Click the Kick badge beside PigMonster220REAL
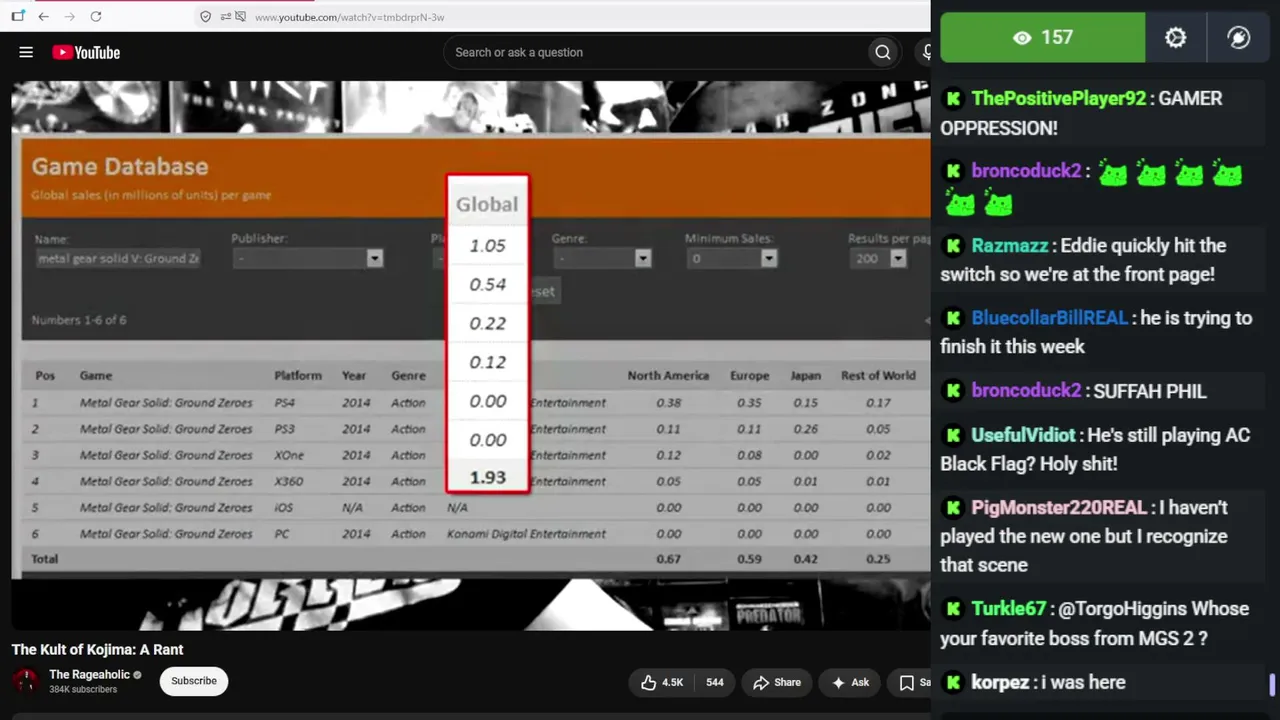The height and width of the screenshot is (720, 1280). [953, 507]
